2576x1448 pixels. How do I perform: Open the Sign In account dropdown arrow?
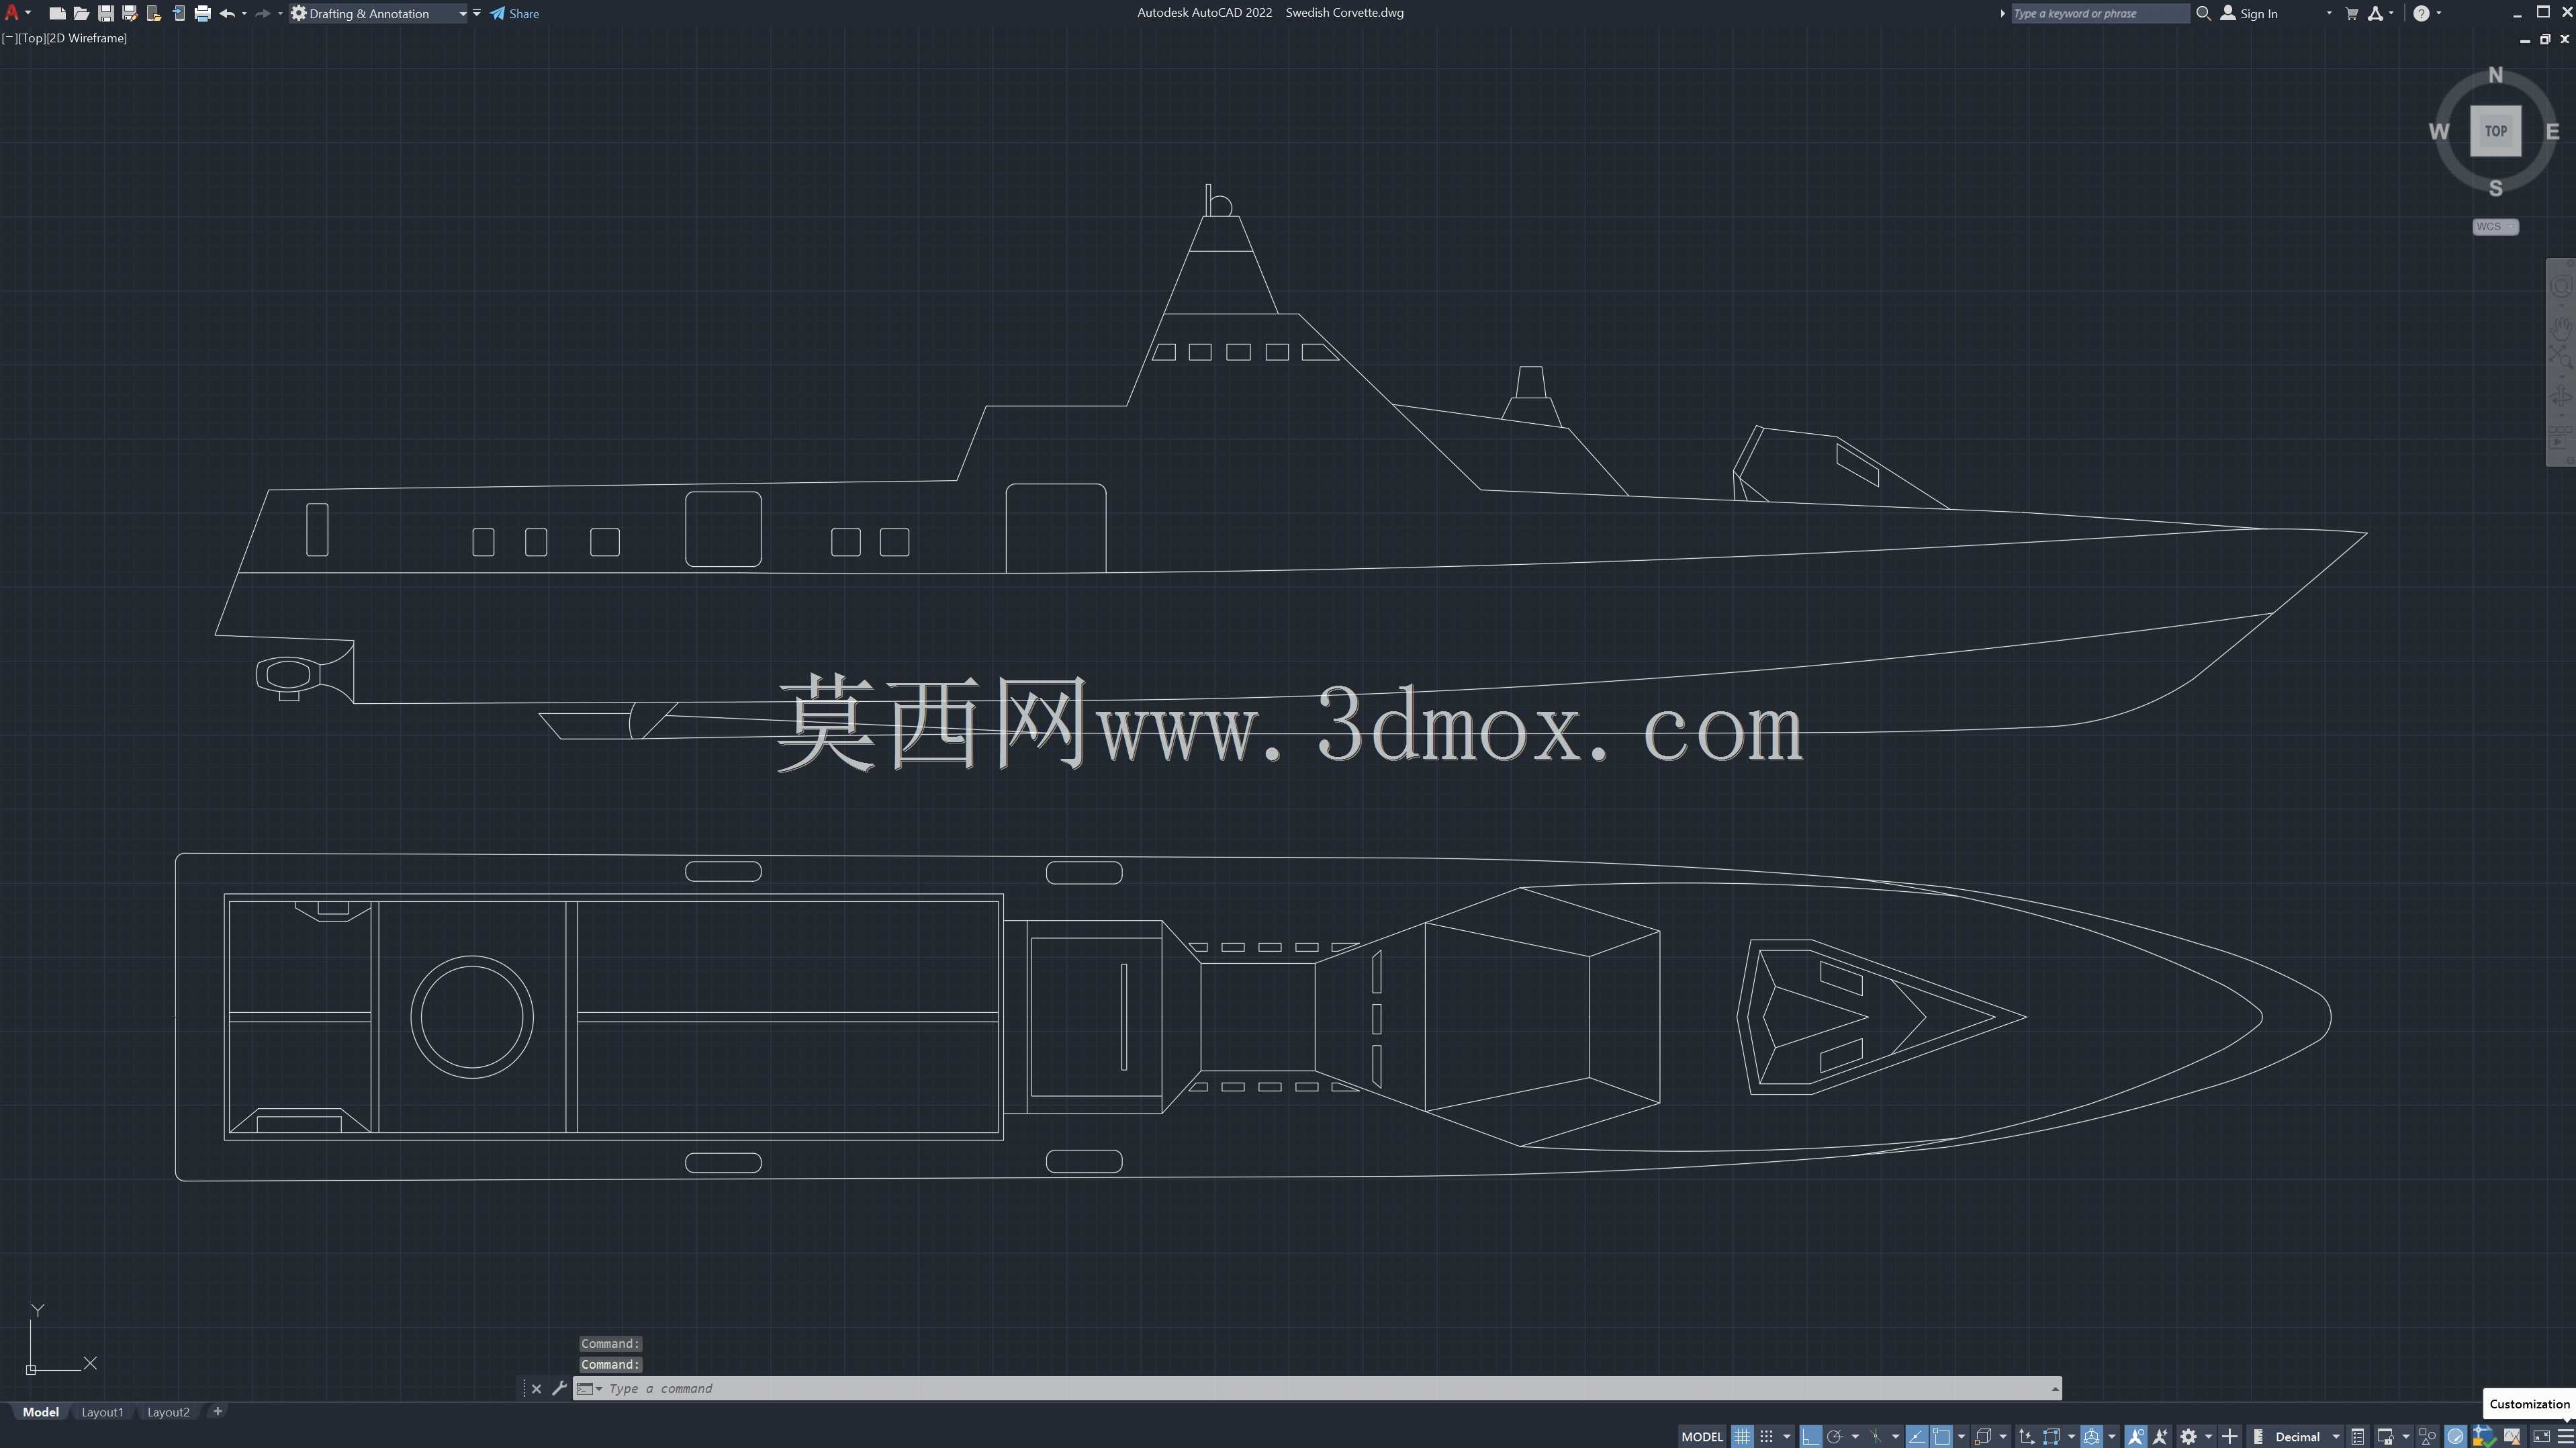[x=2329, y=14]
